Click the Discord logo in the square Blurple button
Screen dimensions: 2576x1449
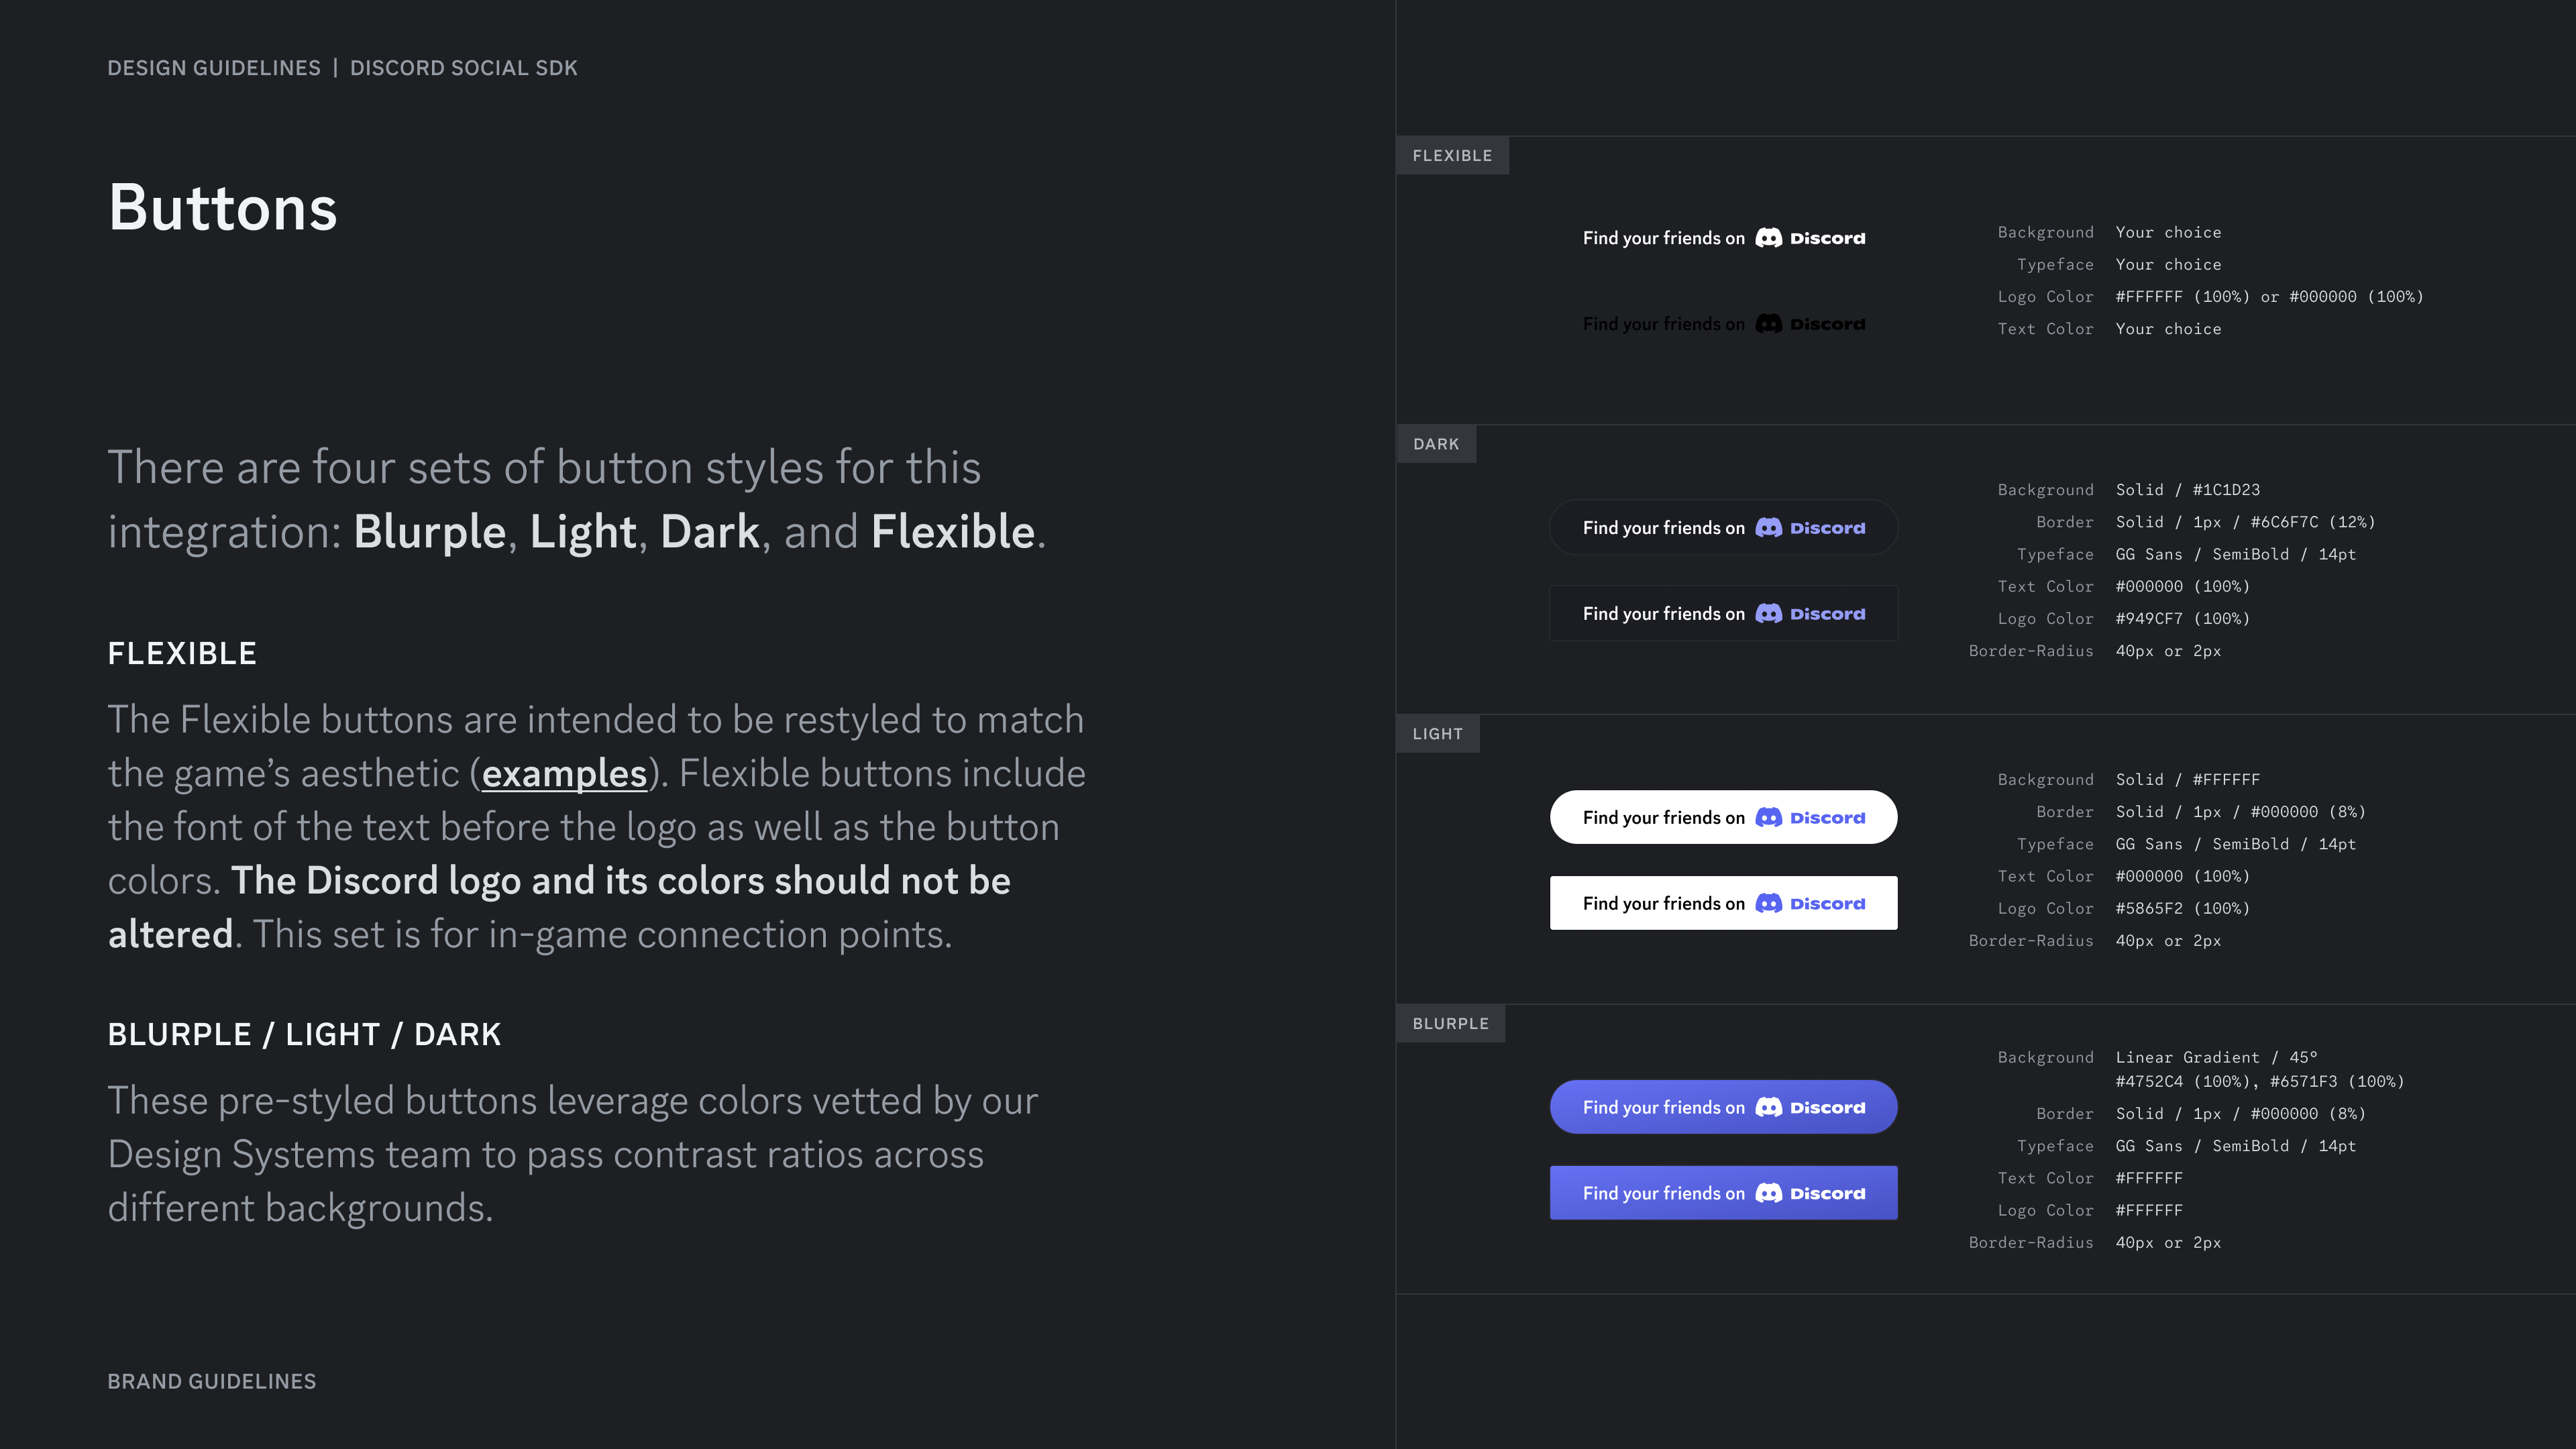[1810, 1193]
